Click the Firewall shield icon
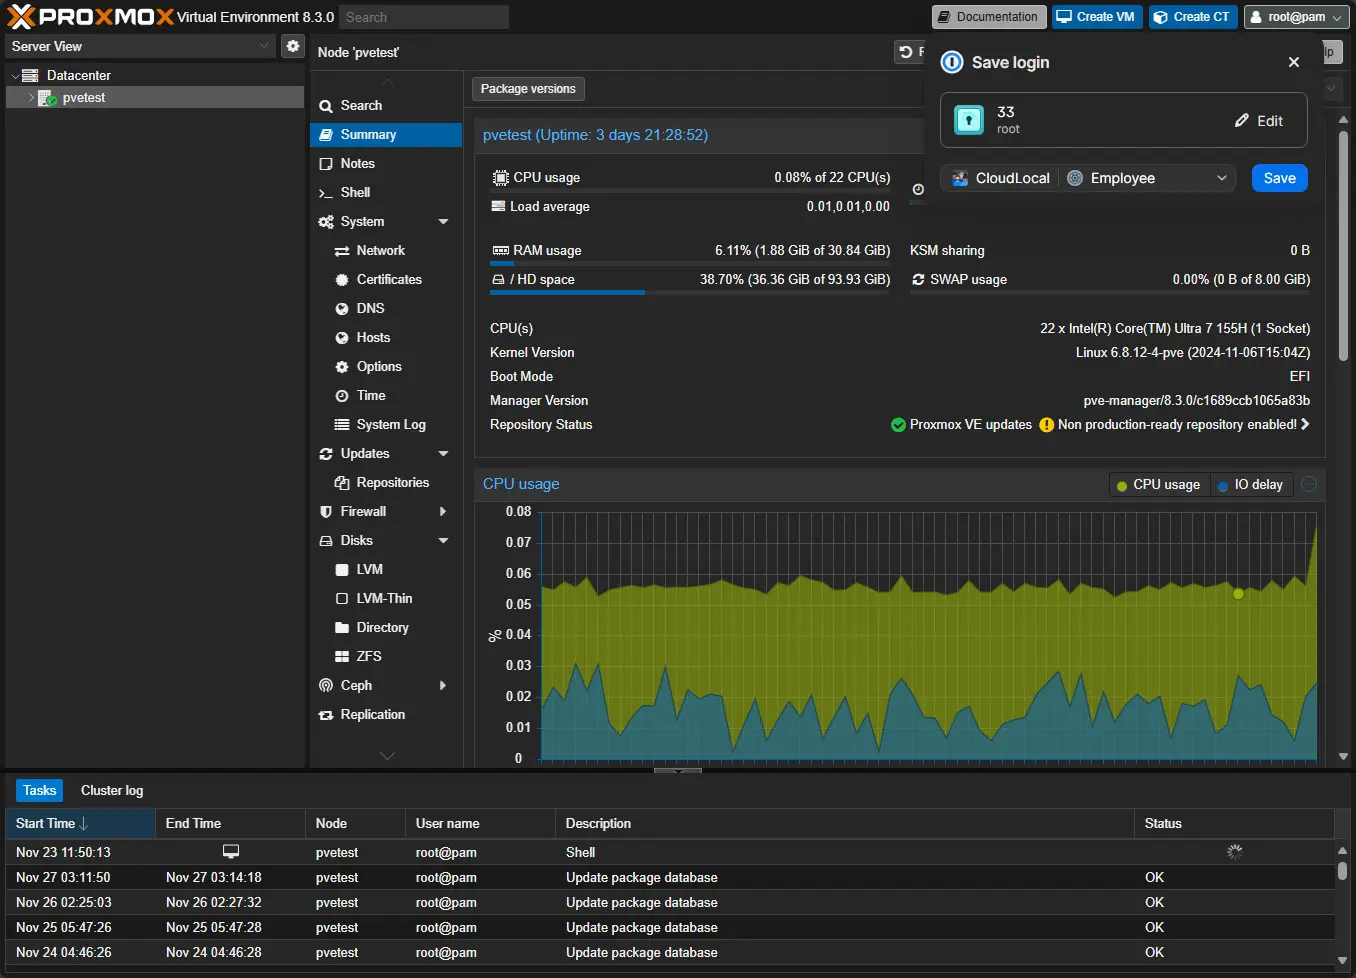The image size is (1356, 978). 326,512
